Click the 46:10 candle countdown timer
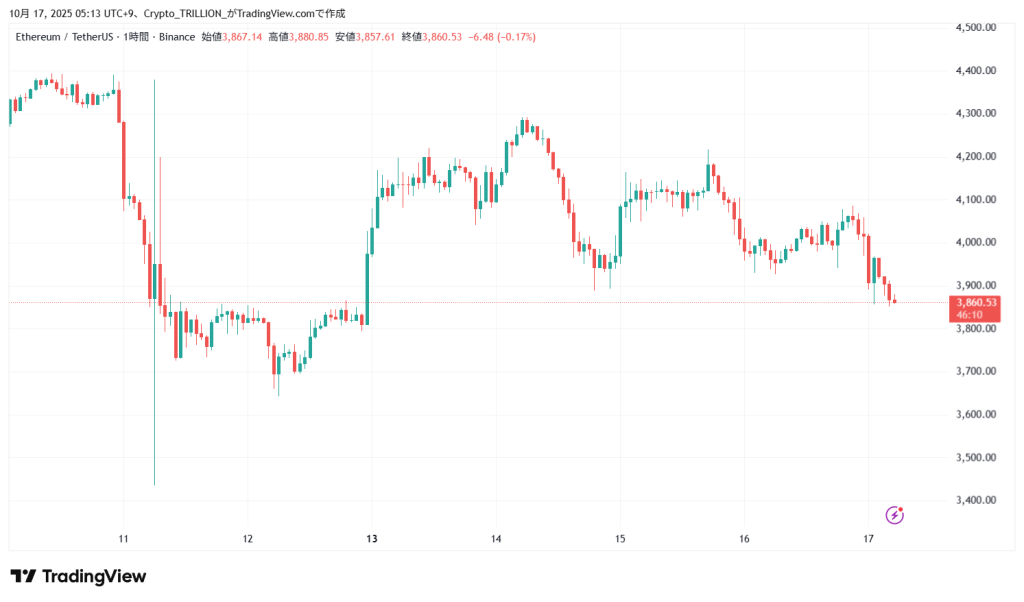Screen dimensions: 1024x602 [969, 314]
